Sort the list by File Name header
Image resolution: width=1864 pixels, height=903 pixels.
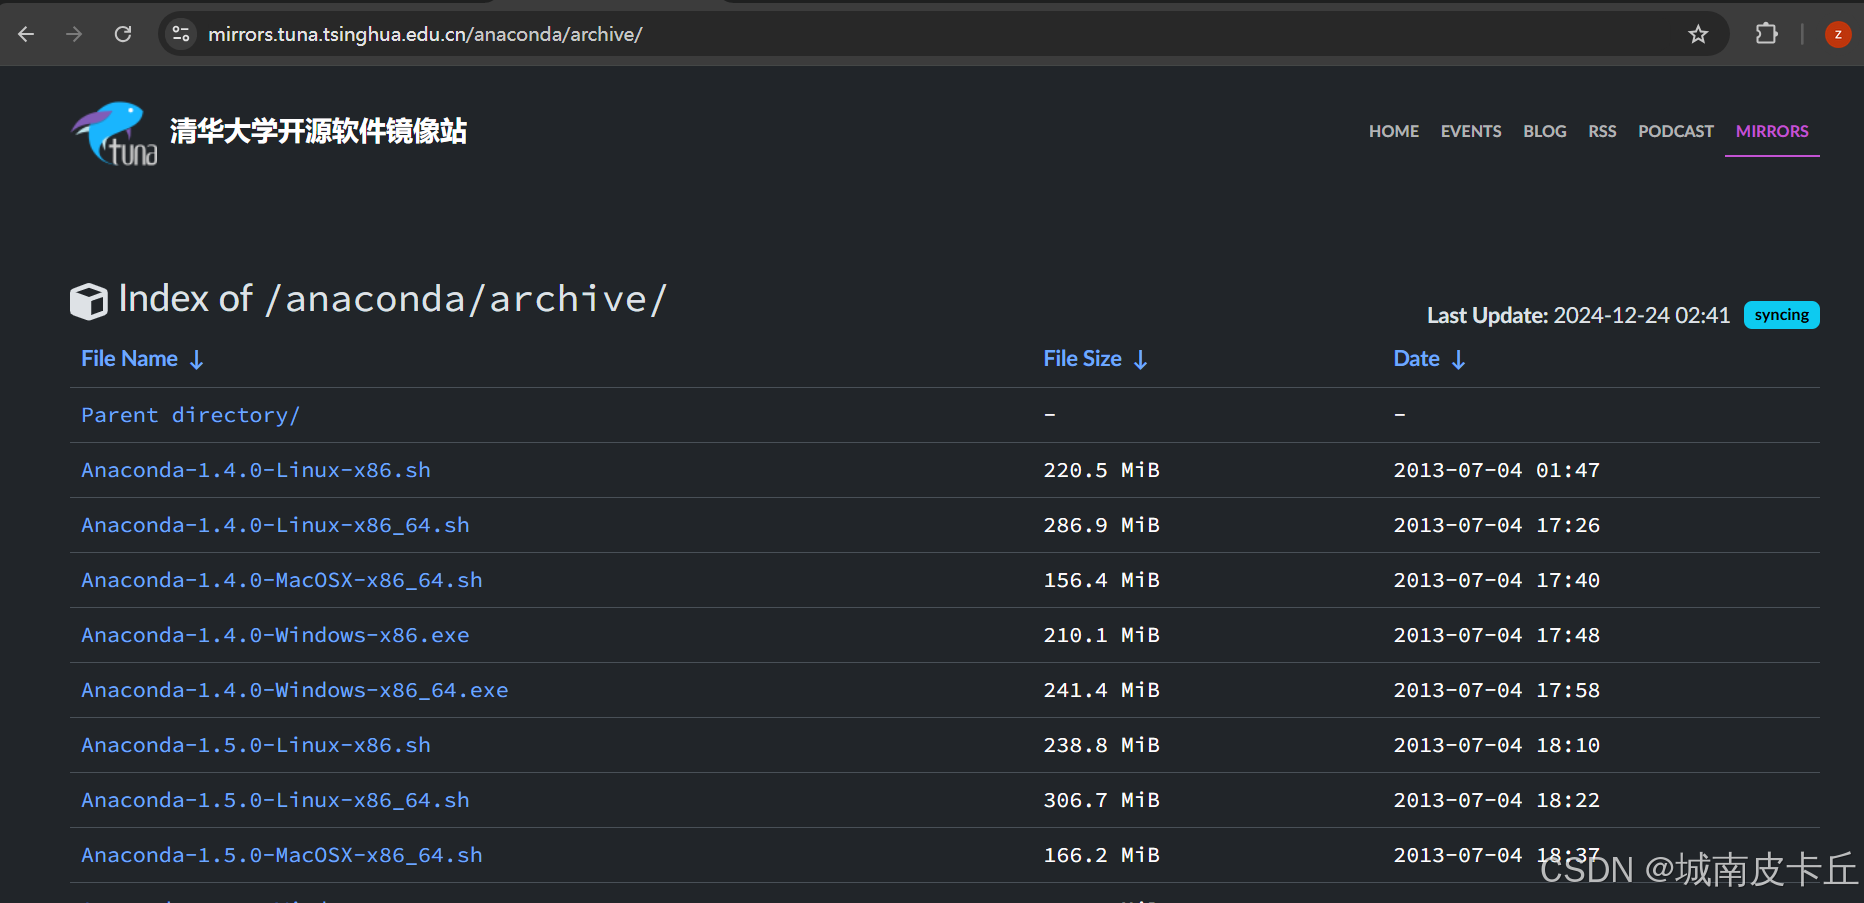click(130, 359)
